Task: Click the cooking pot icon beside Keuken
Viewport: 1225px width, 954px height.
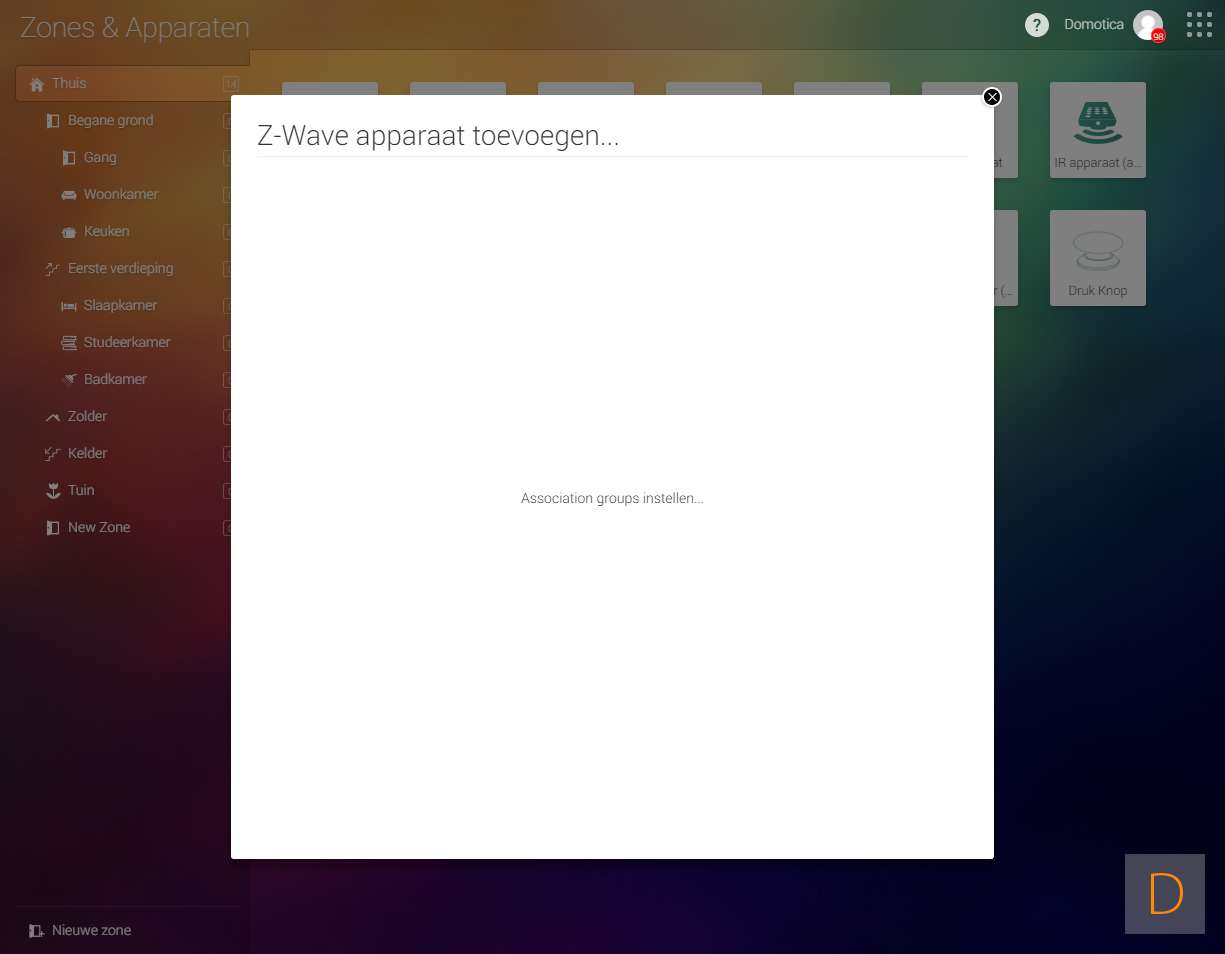Action: (69, 232)
